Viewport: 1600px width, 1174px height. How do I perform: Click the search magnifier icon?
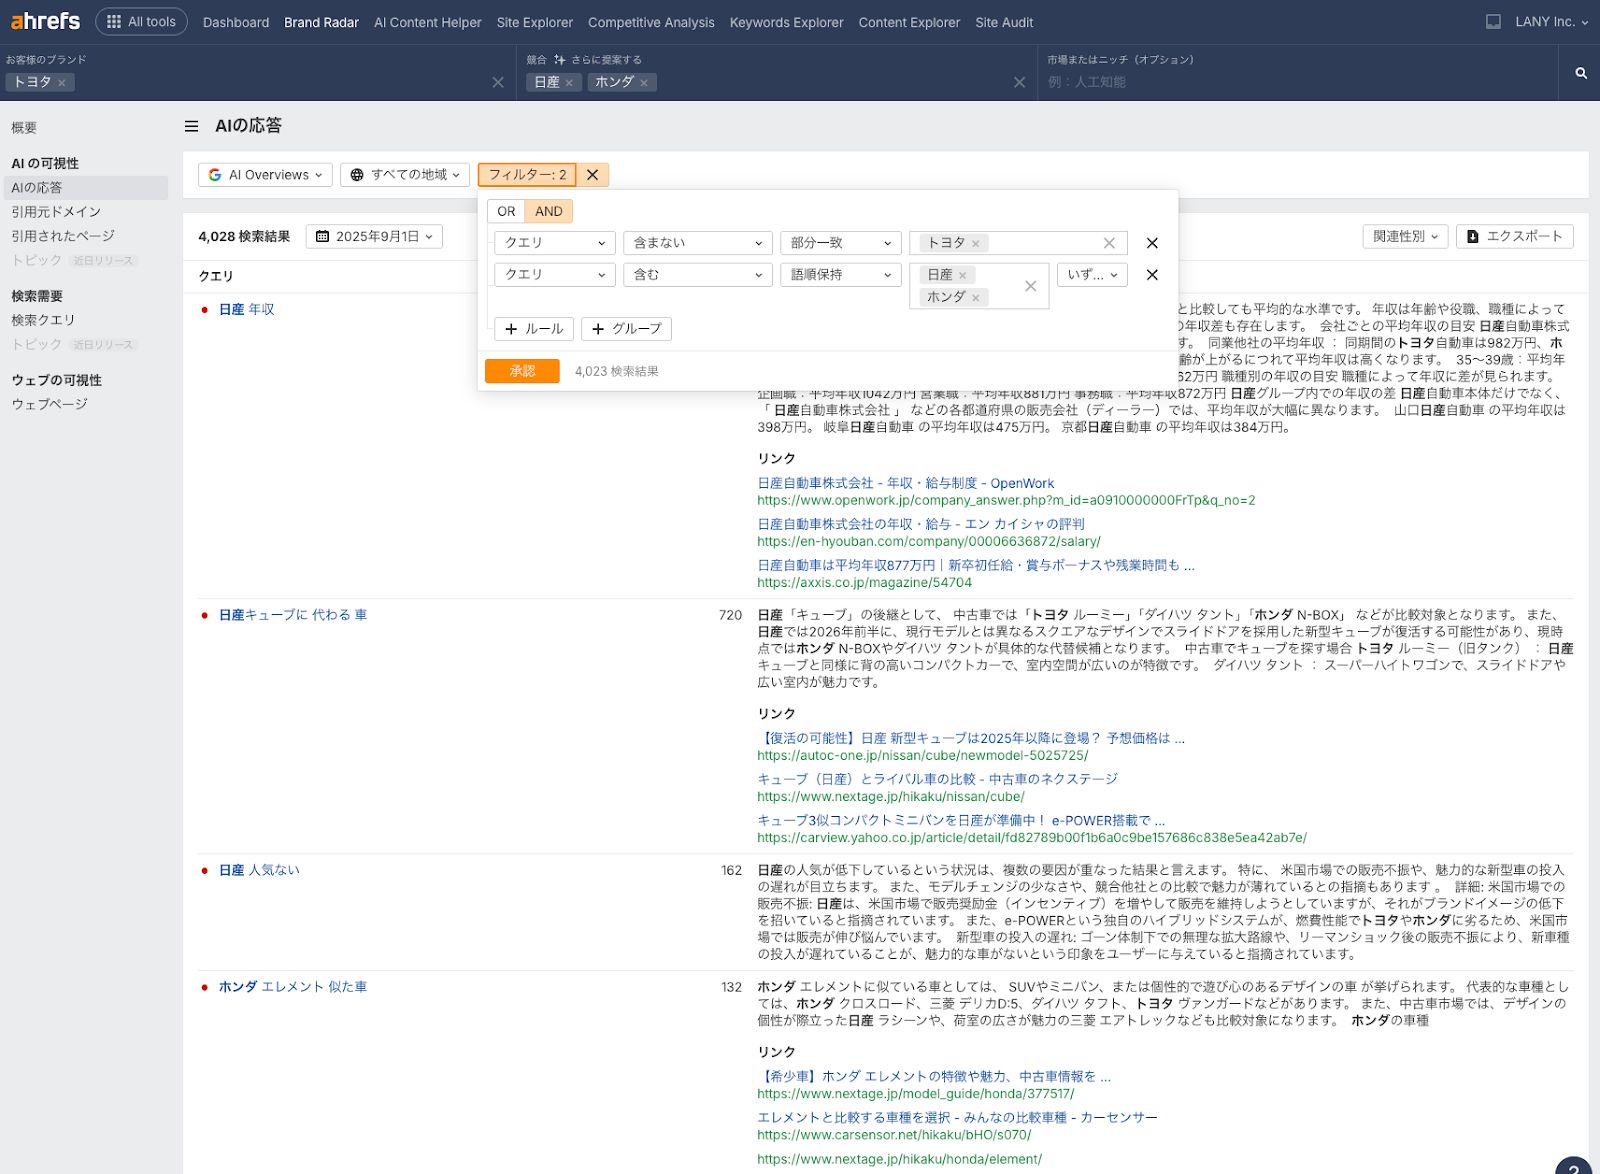click(1581, 73)
